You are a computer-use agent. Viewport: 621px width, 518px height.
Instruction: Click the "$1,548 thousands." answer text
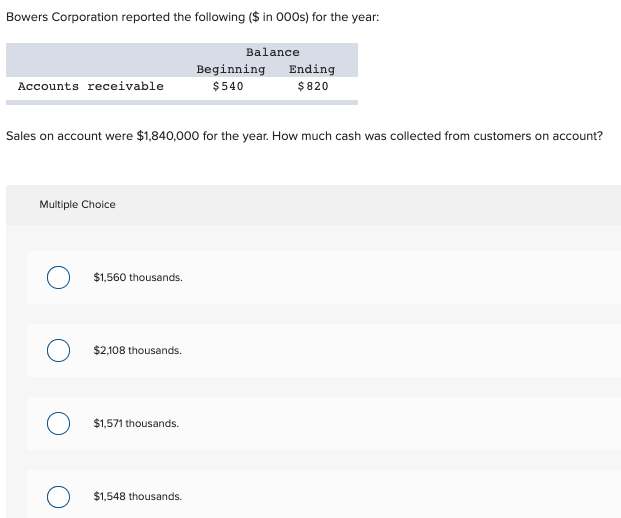(137, 497)
